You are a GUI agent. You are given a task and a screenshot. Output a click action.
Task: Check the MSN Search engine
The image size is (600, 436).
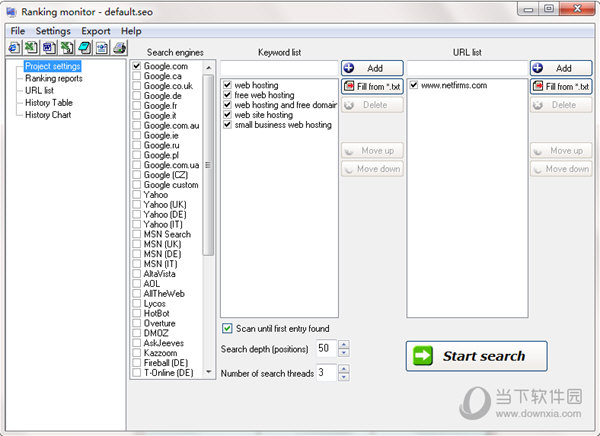pyautogui.click(x=137, y=234)
